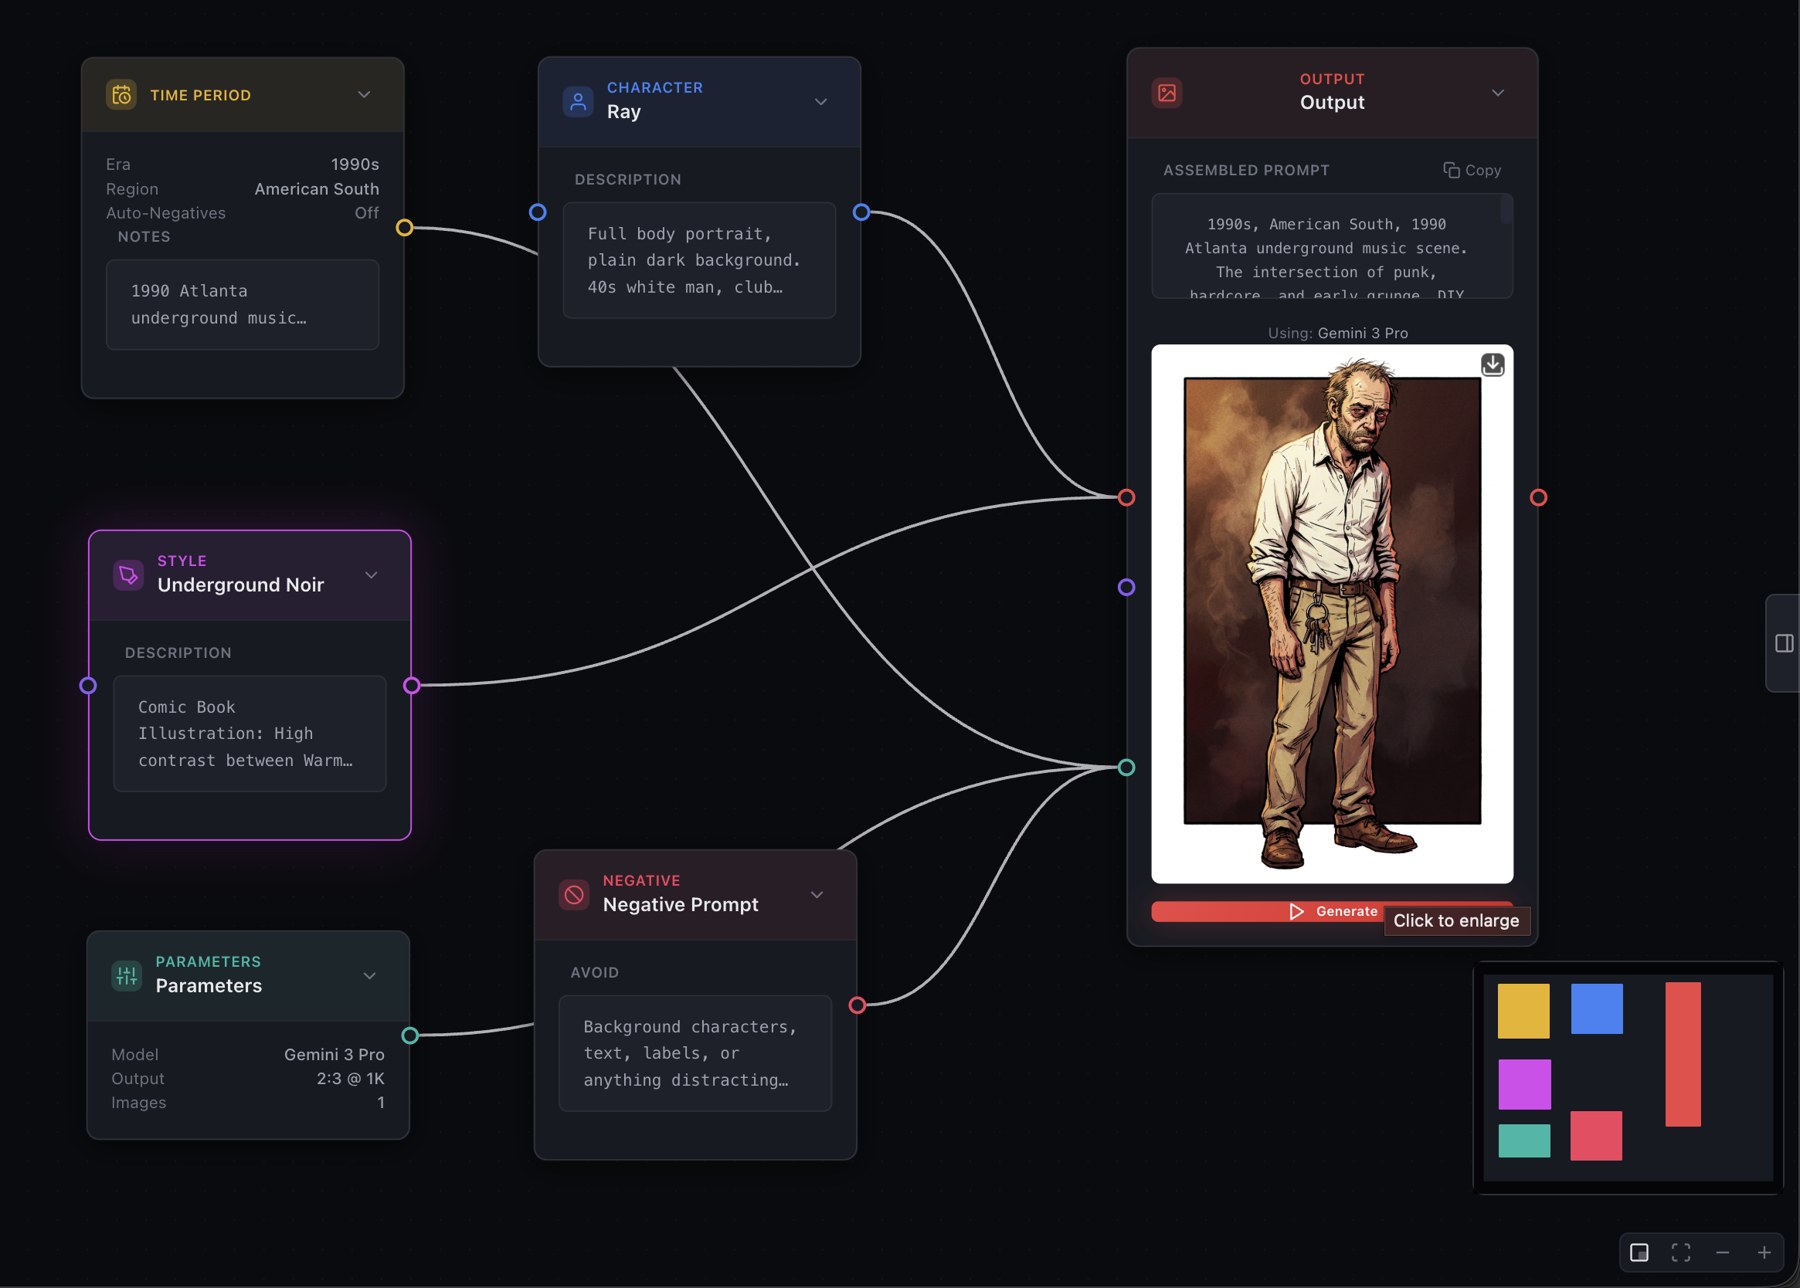The image size is (1800, 1288).
Task: Click the Negative Prompt title text
Action: coord(681,905)
